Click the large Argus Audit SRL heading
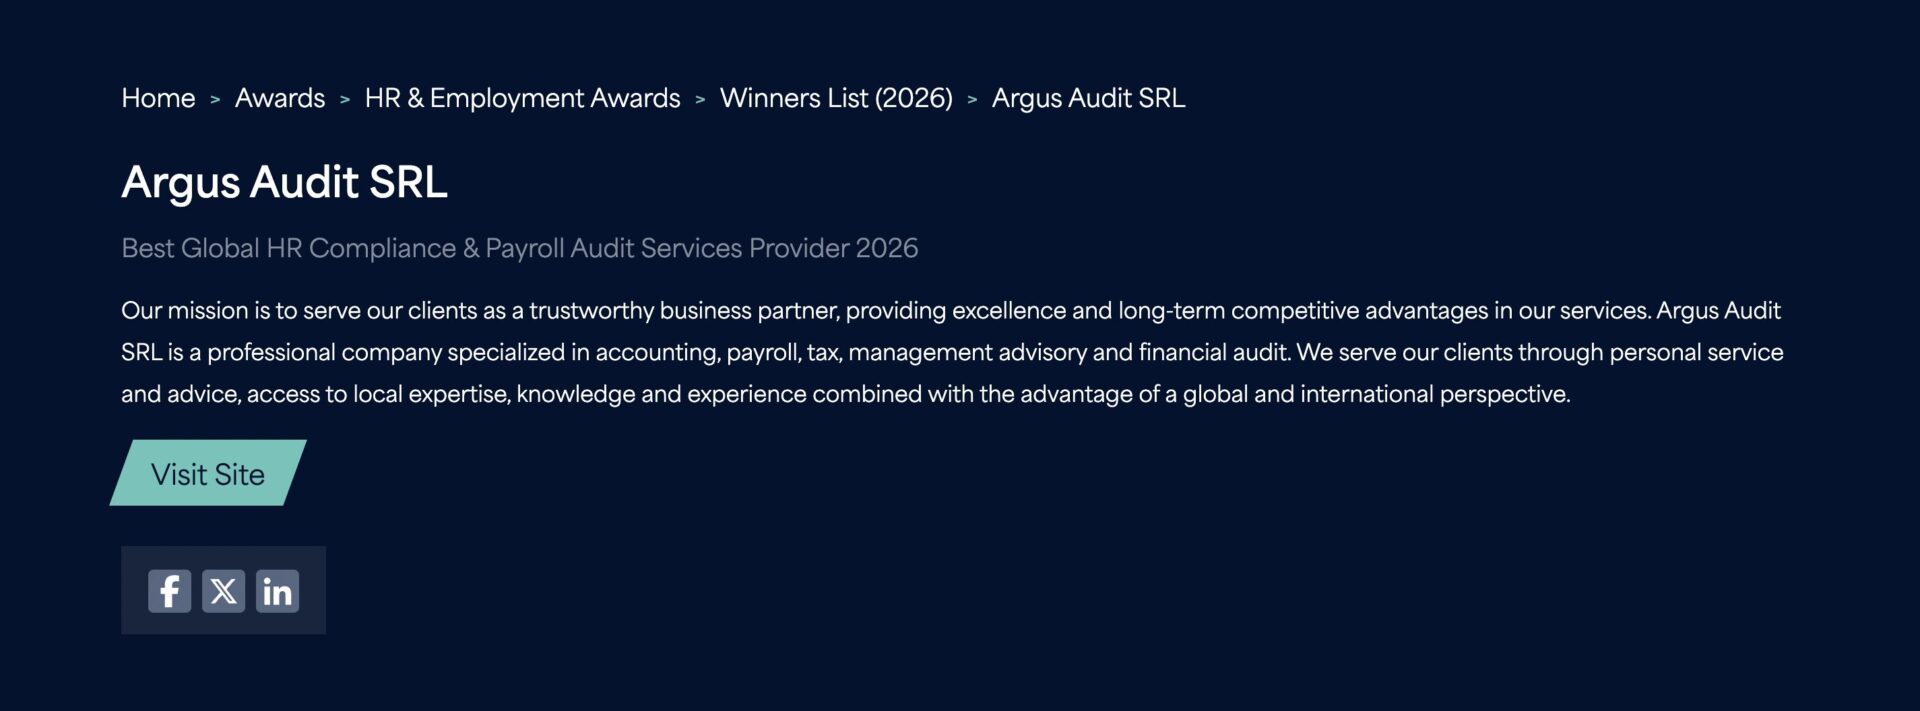The height and width of the screenshot is (711, 1920). 284,182
